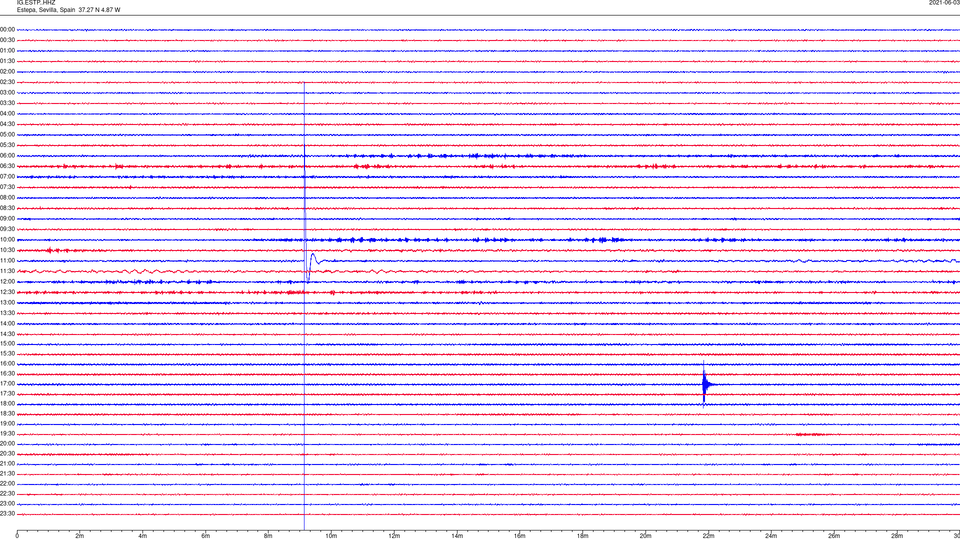Click the 18m axis tick label
Viewport: 960px width, 540px height.
point(583,536)
